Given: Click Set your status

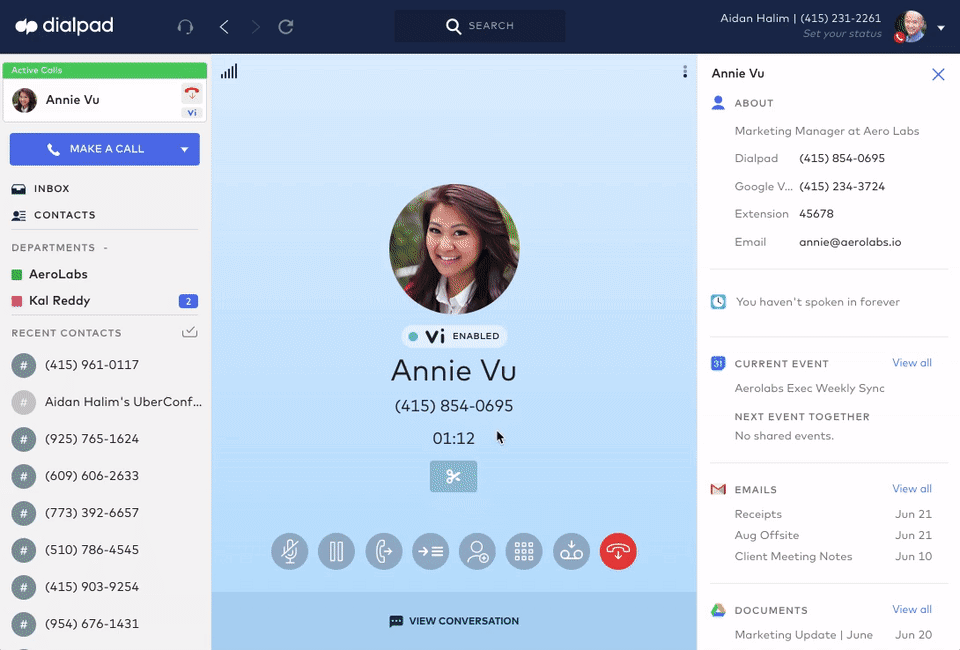Looking at the screenshot, I should pyautogui.click(x=842, y=34).
